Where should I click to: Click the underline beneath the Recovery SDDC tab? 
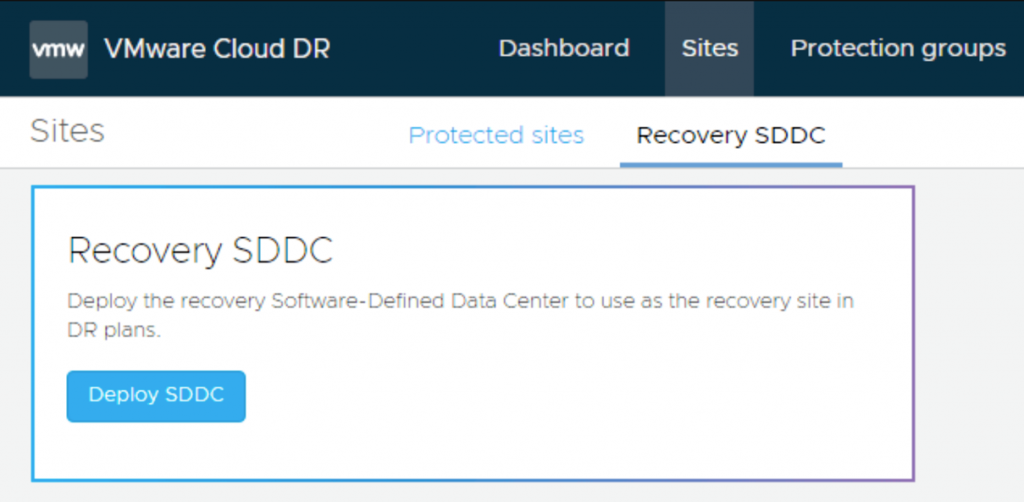click(x=731, y=164)
